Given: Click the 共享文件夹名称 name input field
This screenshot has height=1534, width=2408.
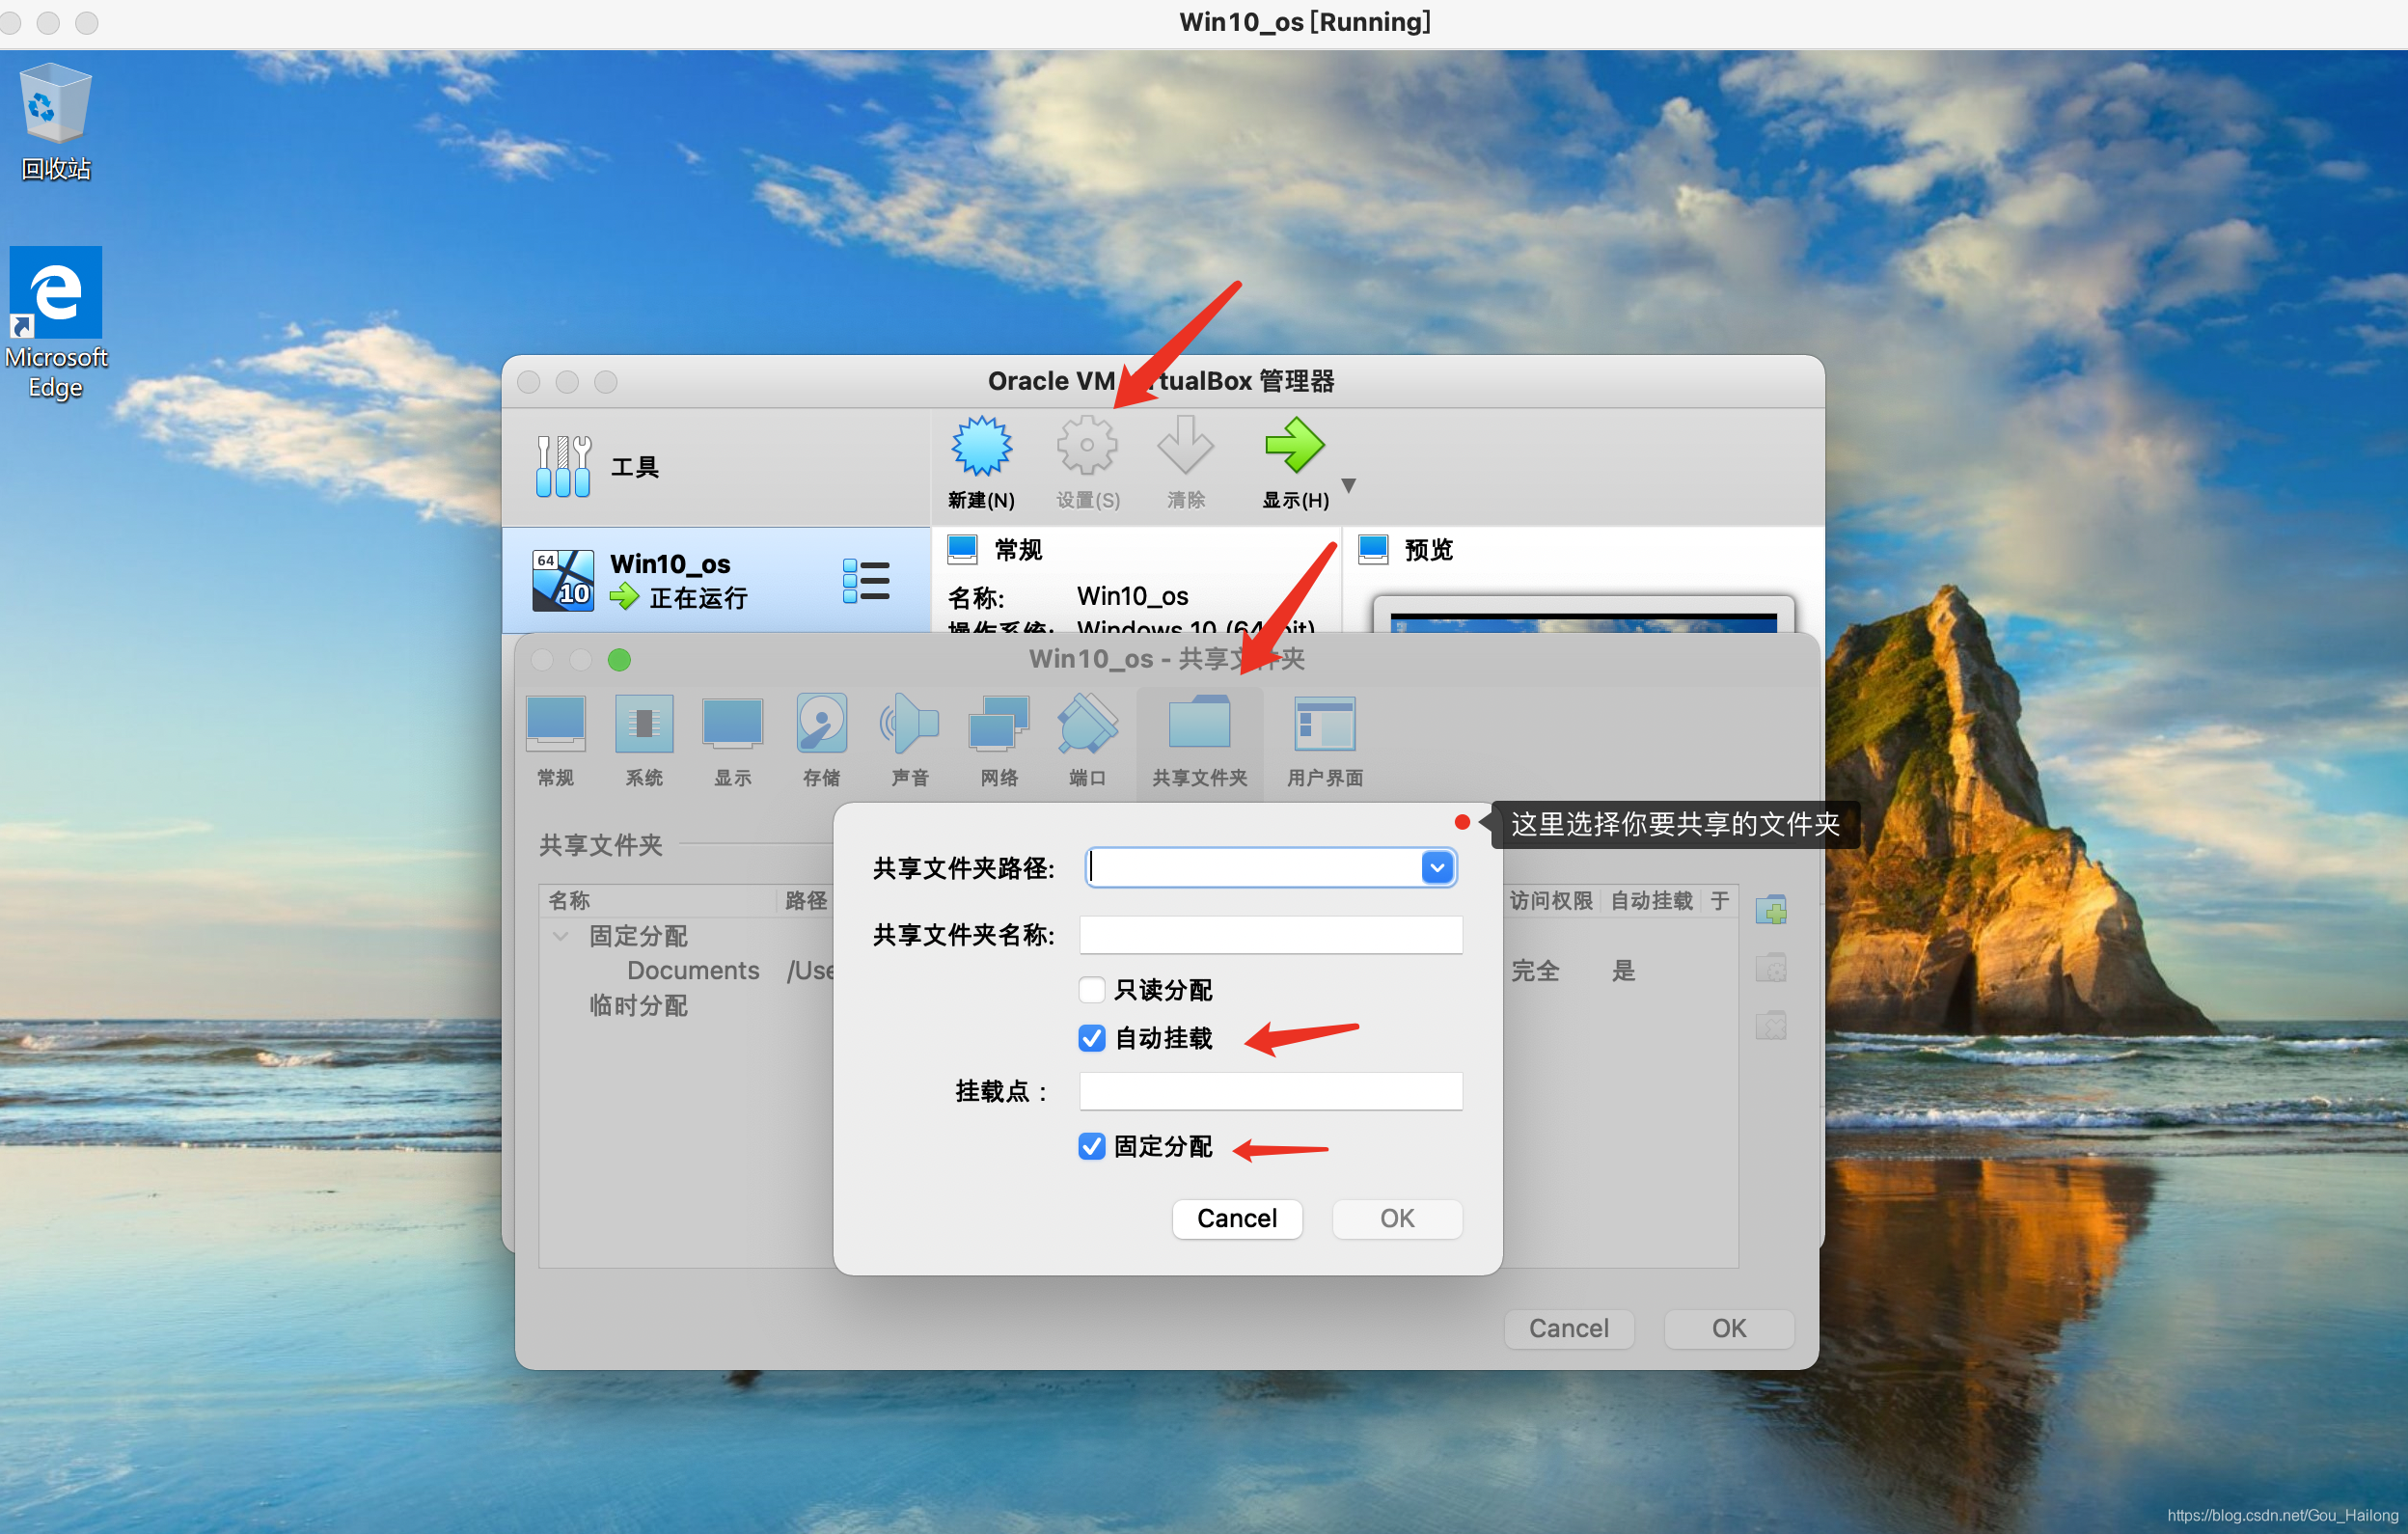Looking at the screenshot, I should tap(1270, 934).
